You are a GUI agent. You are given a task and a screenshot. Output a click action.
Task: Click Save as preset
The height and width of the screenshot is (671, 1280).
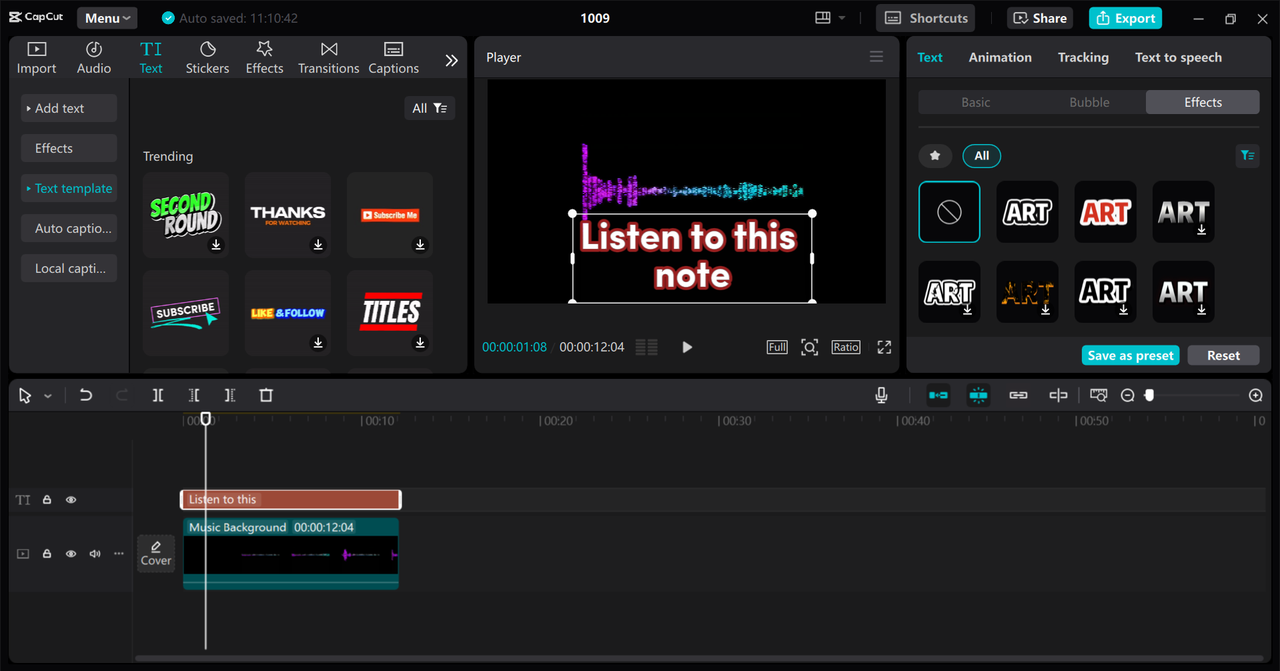pyautogui.click(x=1131, y=355)
